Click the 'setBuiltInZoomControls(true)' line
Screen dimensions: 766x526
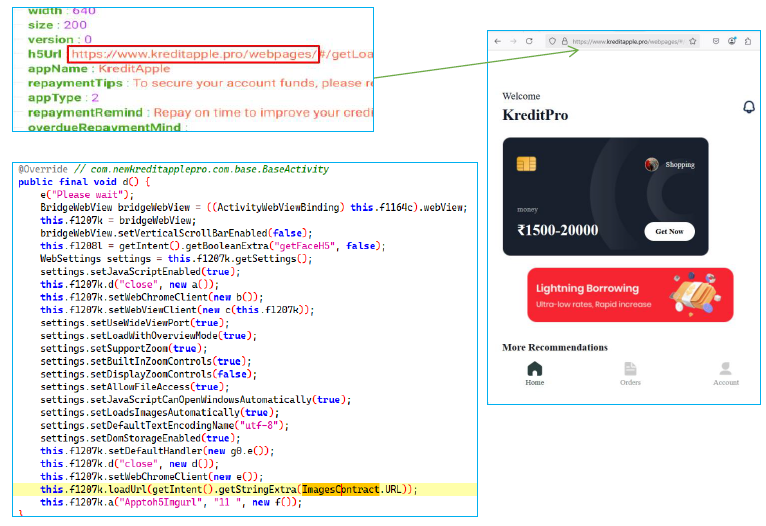[146, 361]
